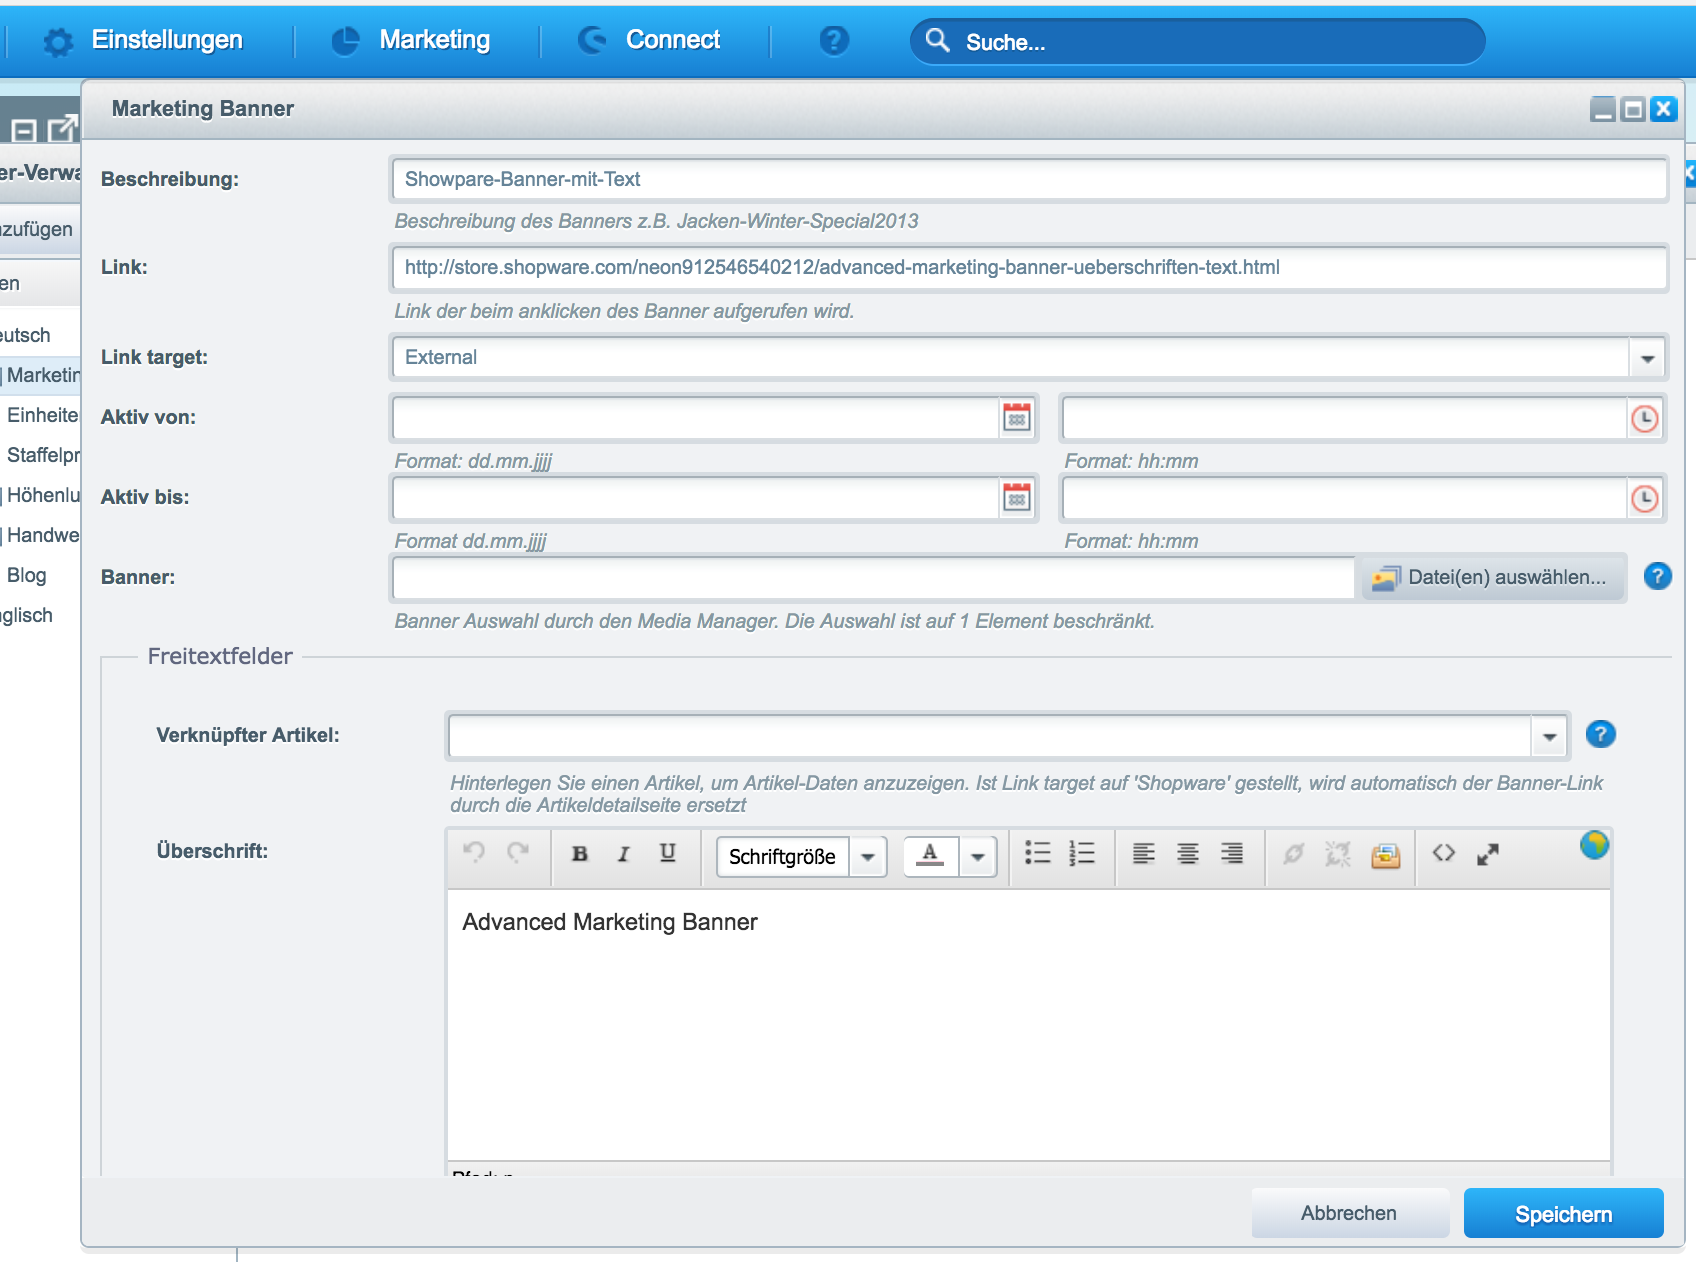The height and width of the screenshot is (1262, 1696).
Task: Expand the Verknüpfter Artikel combo box
Action: click(x=1549, y=737)
